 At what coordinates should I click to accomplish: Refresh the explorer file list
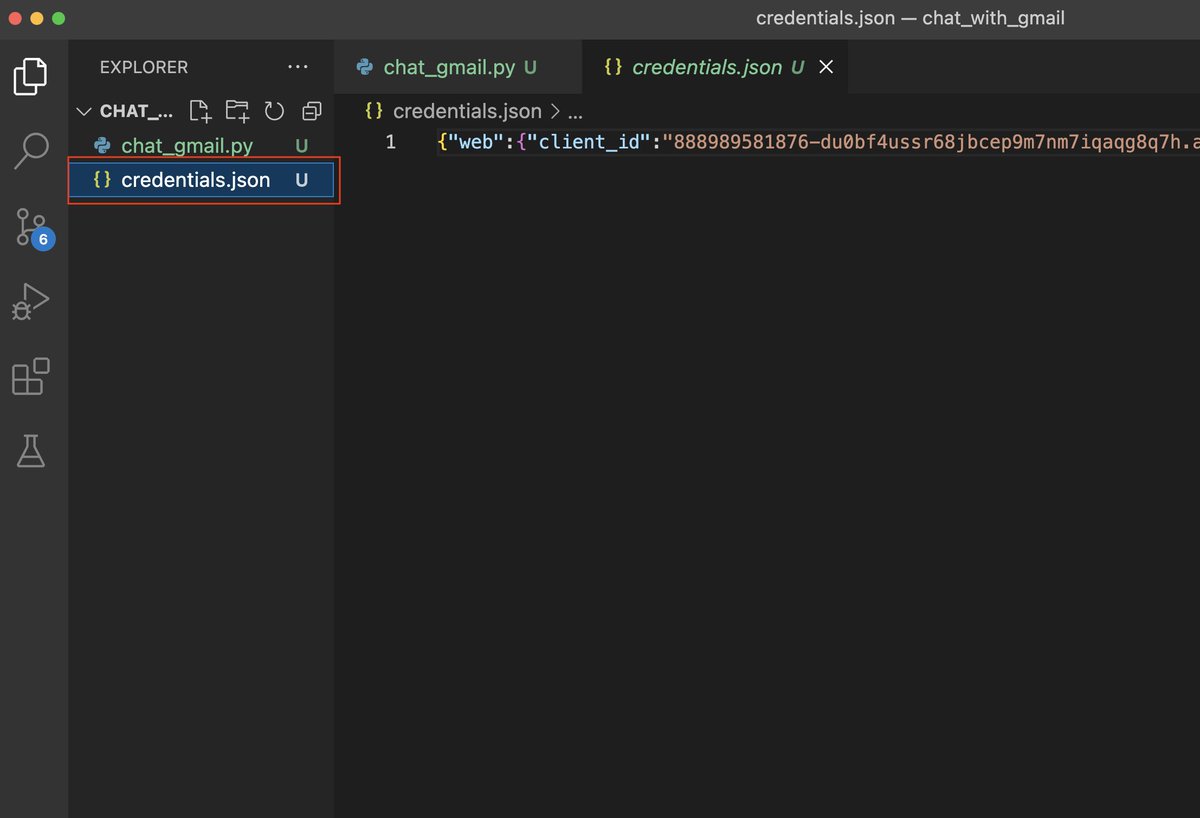click(274, 111)
